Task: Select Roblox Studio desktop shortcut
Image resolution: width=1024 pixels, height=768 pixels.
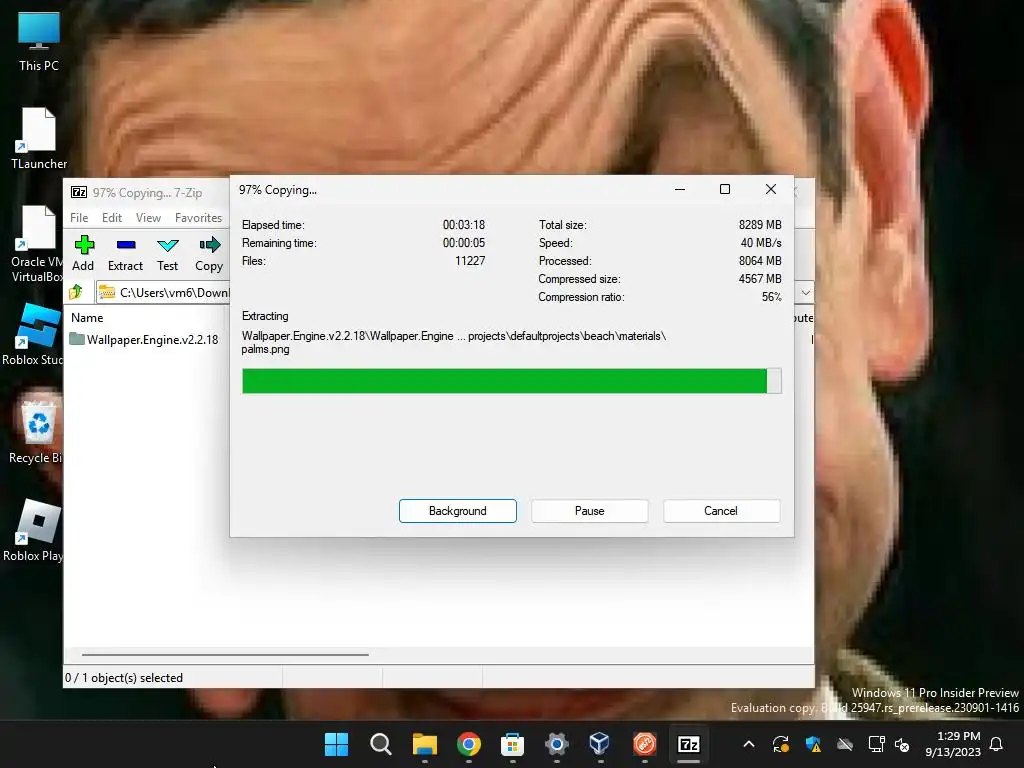Action: click(33, 334)
